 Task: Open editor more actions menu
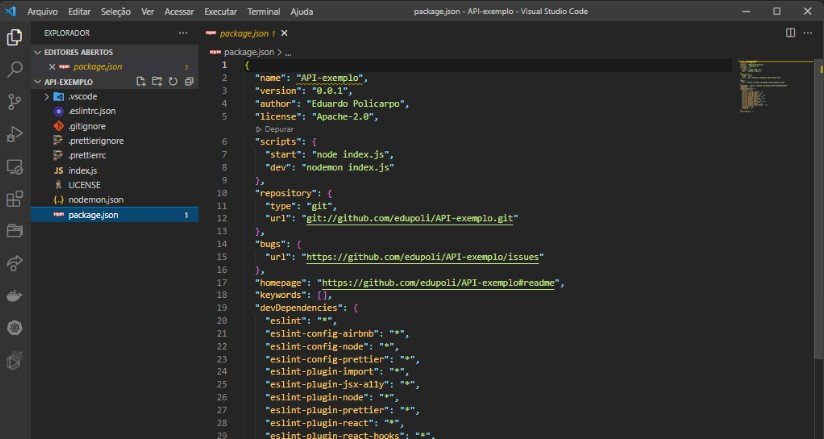pyautogui.click(x=808, y=33)
